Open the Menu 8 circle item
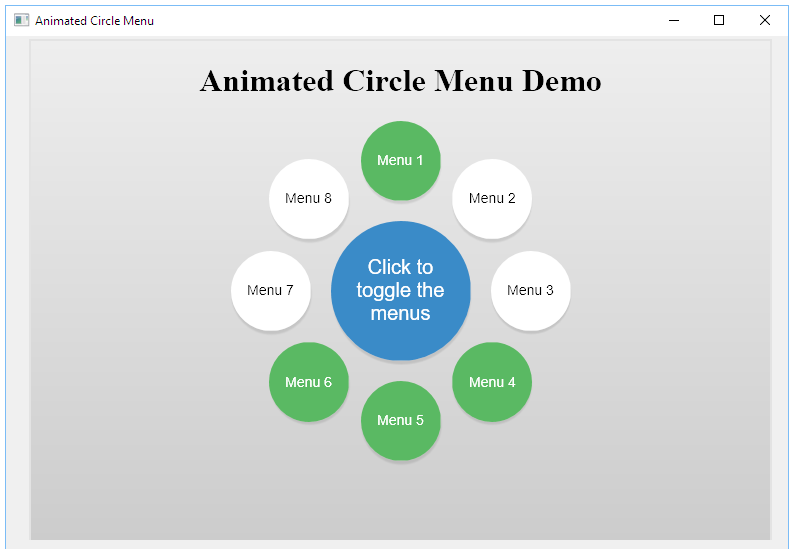The width and height of the screenshot is (796, 549). (x=308, y=198)
